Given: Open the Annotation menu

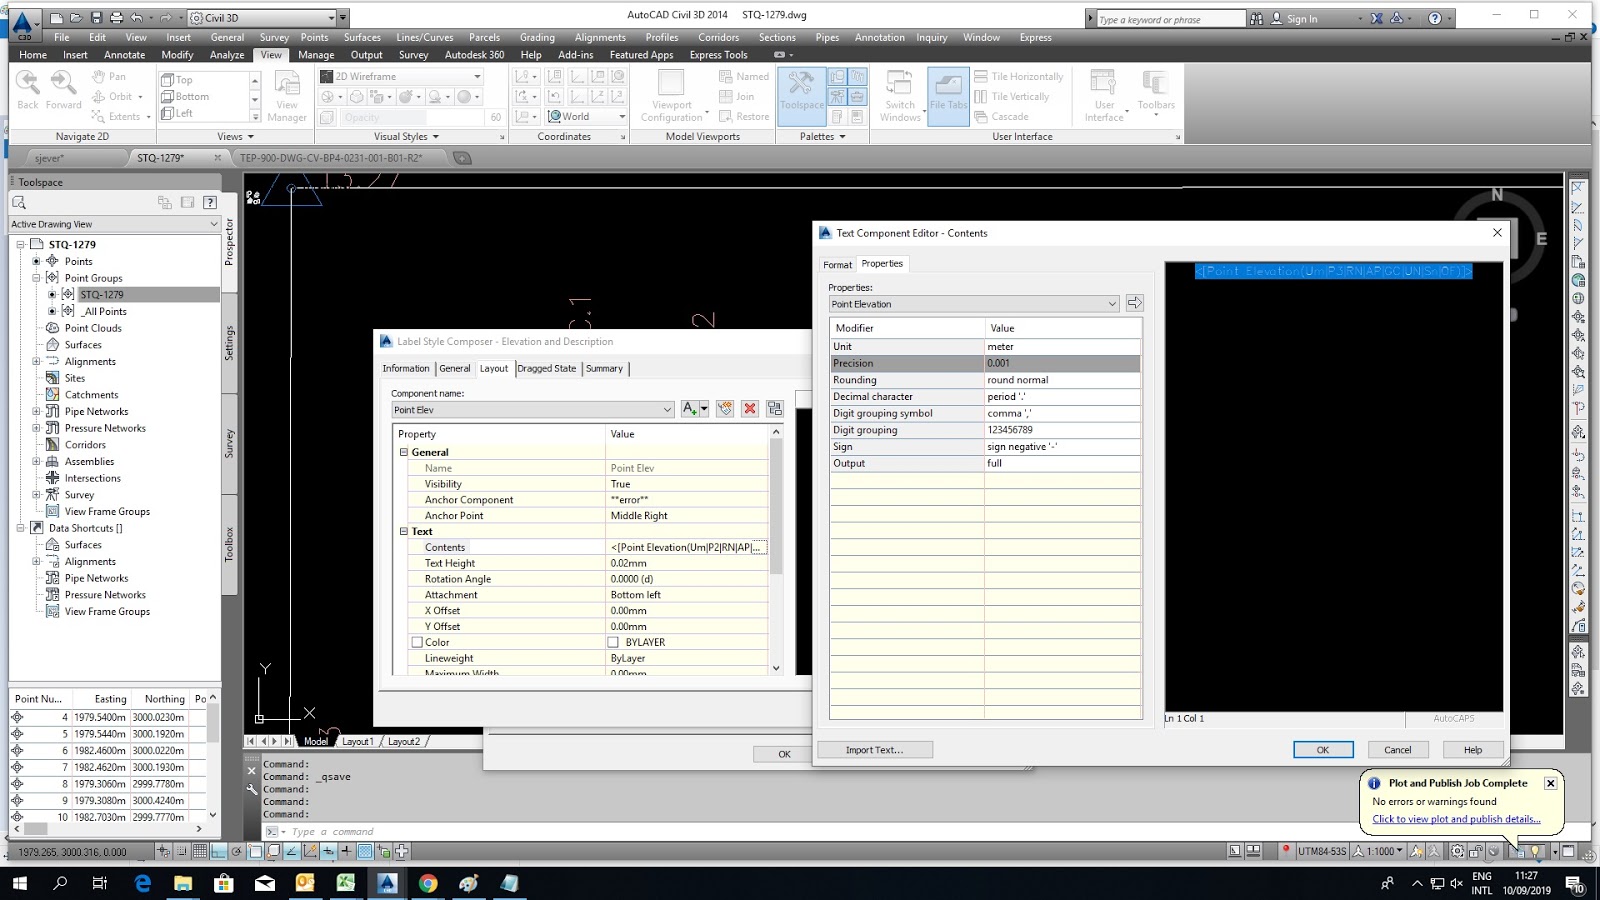Looking at the screenshot, I should tap(879, 37).
